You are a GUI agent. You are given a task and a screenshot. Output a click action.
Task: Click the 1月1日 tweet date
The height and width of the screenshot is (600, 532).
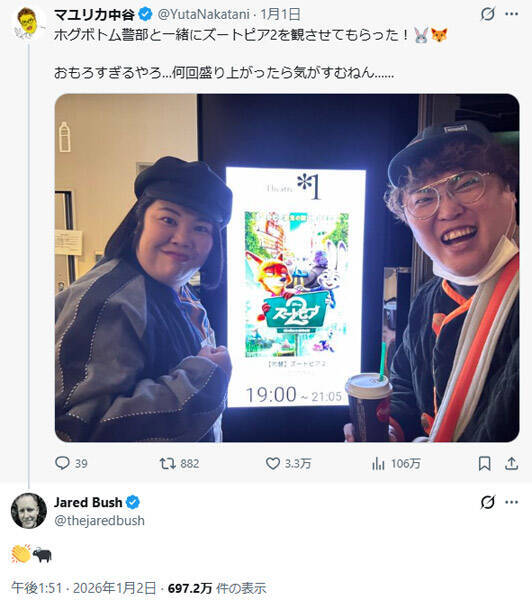[x=280, y=15]
